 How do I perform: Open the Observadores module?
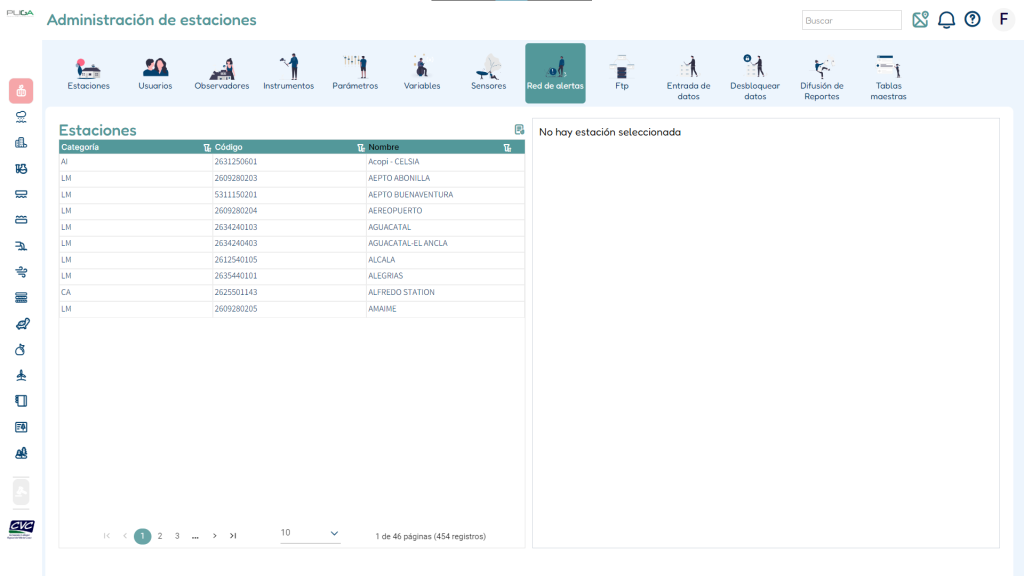tap(222, 73)
